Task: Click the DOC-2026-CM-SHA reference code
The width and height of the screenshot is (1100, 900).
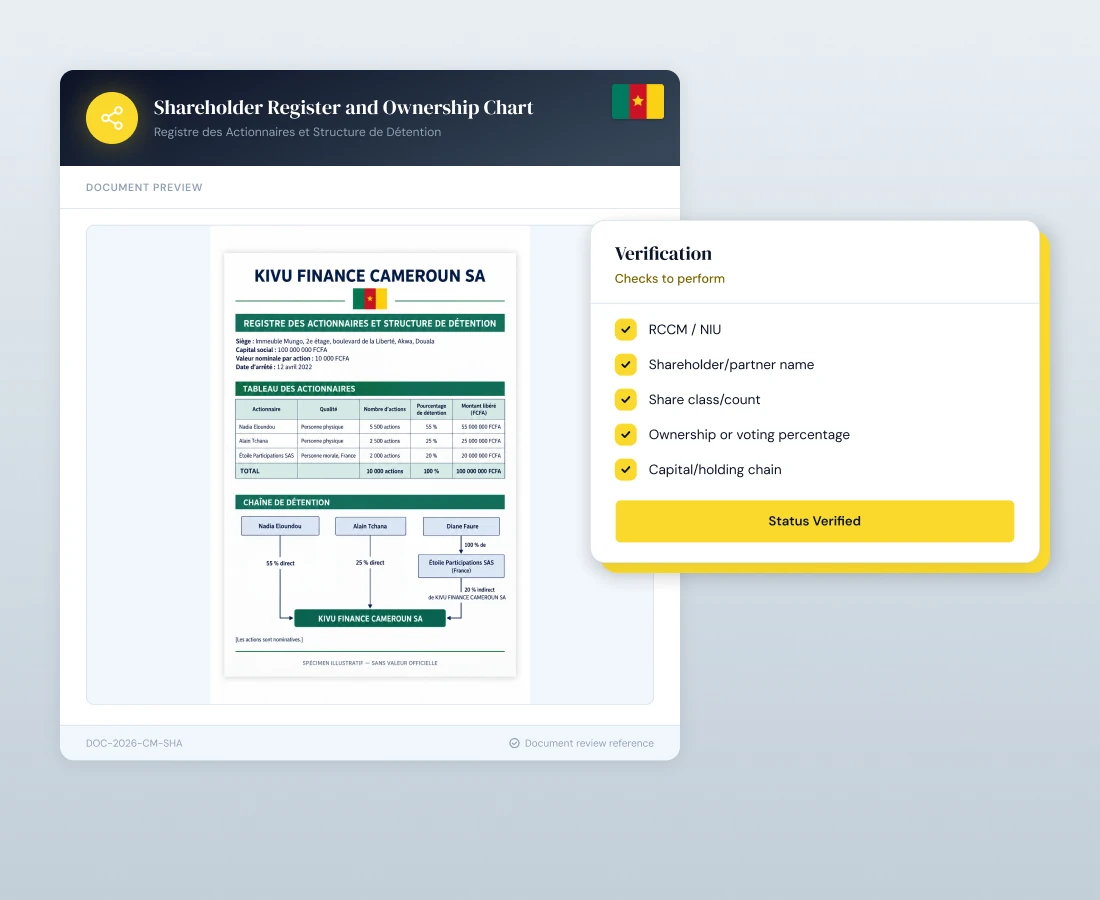Action: pos(134,743)
